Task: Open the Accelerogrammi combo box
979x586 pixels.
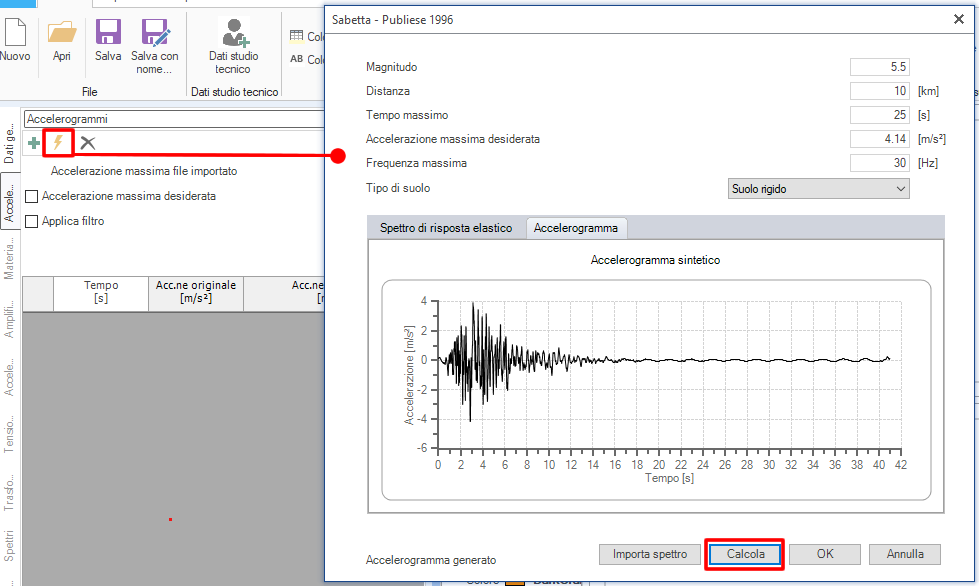Action: (174, 119)
